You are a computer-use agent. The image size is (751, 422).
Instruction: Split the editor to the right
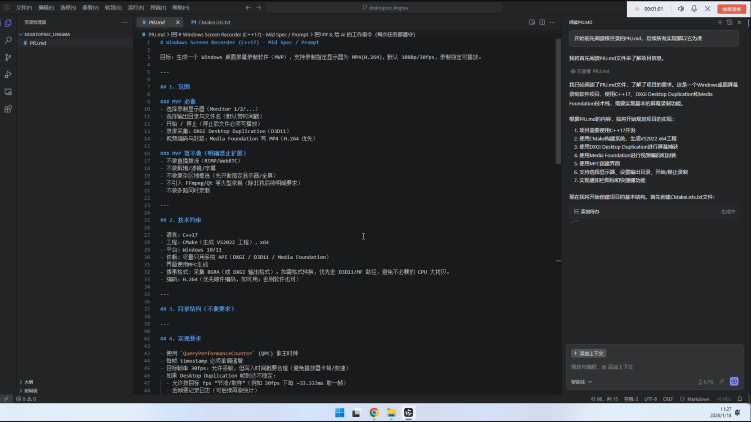pos(542,23)
